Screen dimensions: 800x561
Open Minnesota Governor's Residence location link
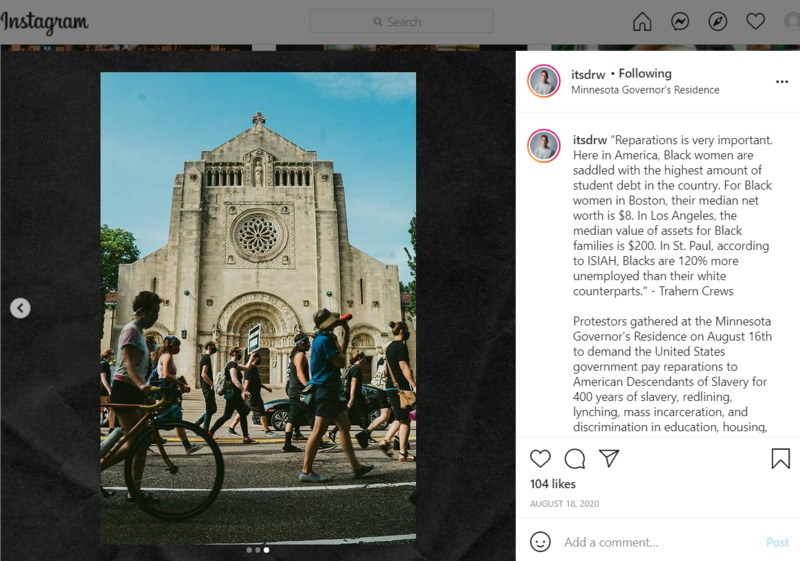(x=645, y=90)
